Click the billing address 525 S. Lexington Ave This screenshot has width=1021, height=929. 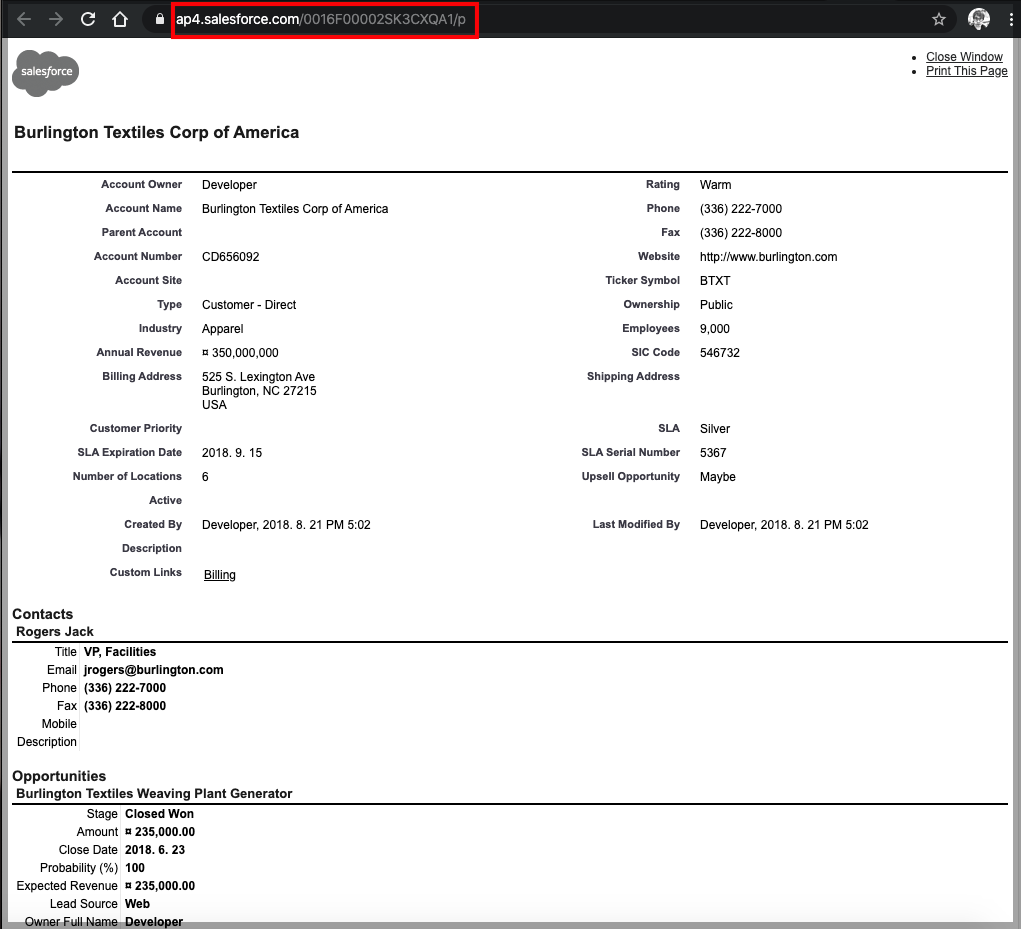coord(258,377)
